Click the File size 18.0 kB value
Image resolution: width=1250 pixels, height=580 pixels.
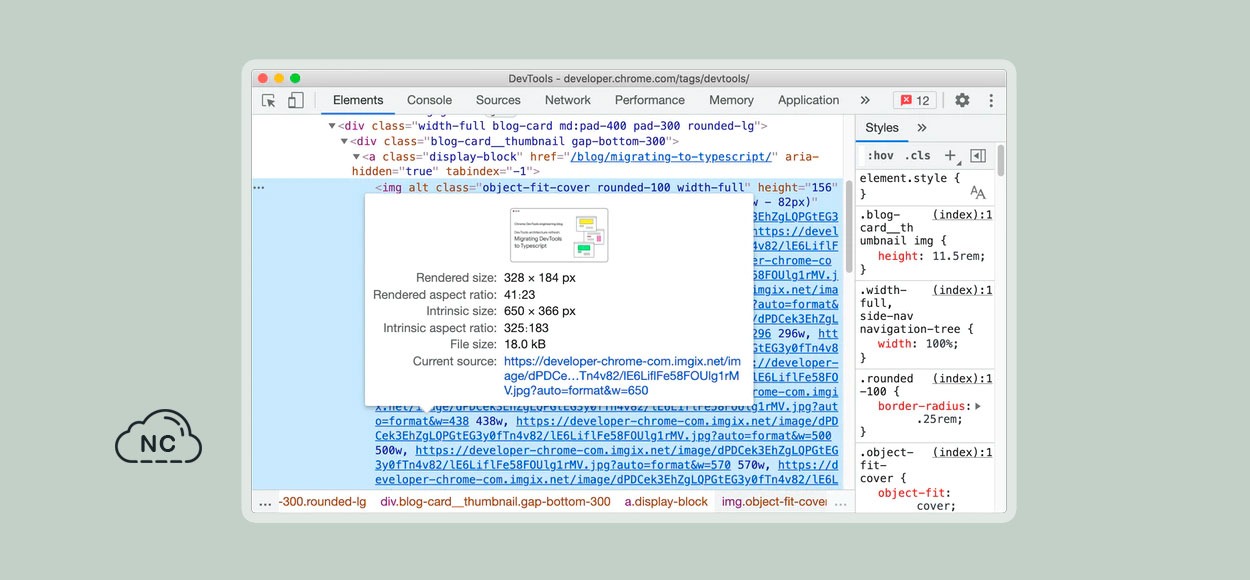[525, 344]
